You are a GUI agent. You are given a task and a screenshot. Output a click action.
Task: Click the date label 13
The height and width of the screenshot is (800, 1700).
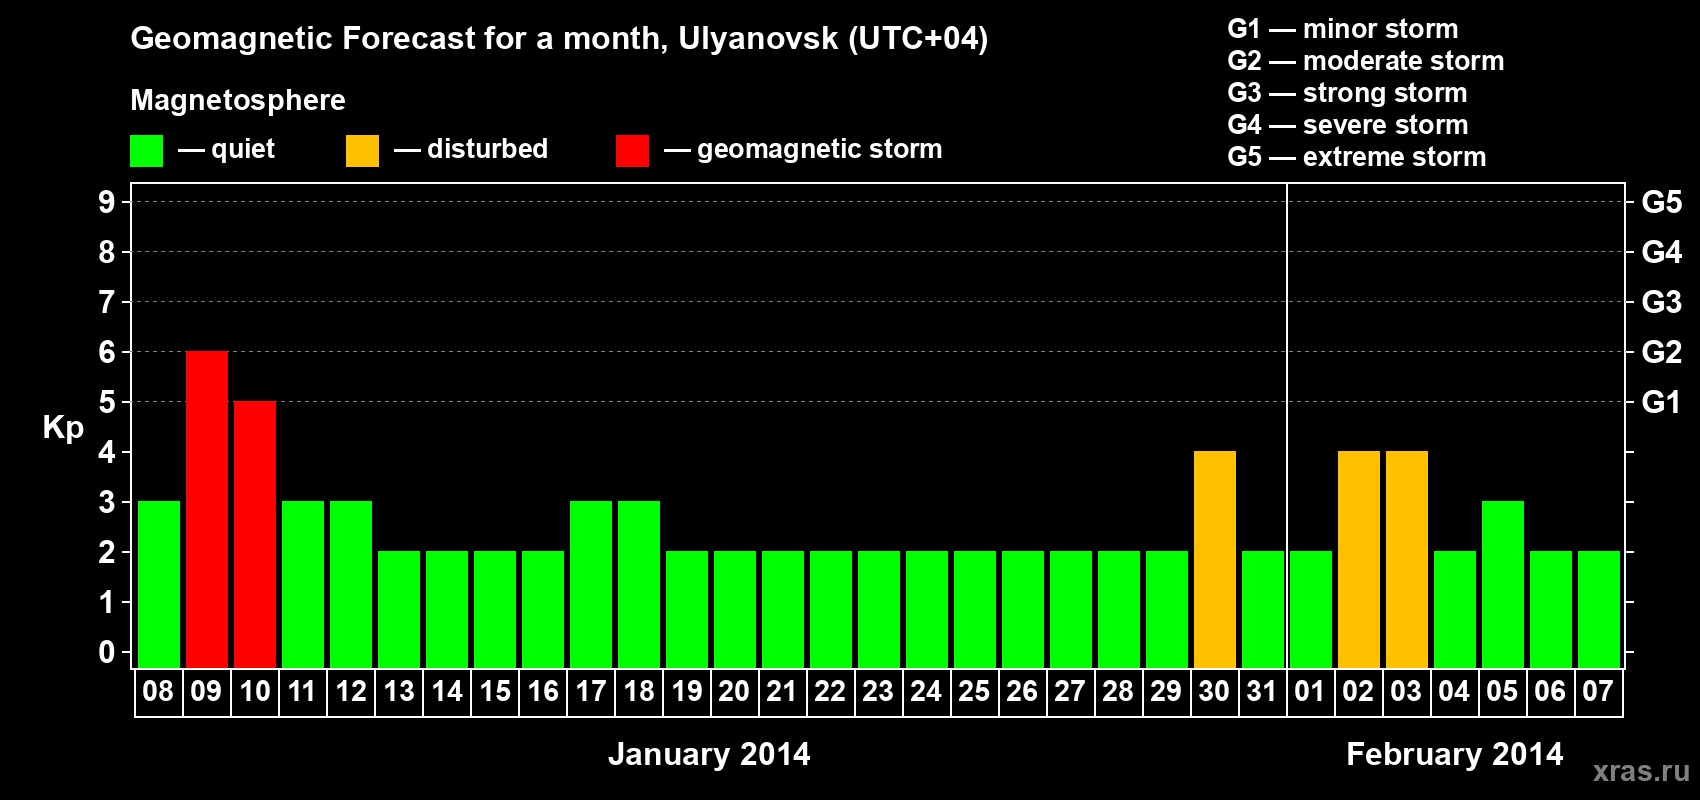[399, 691]
